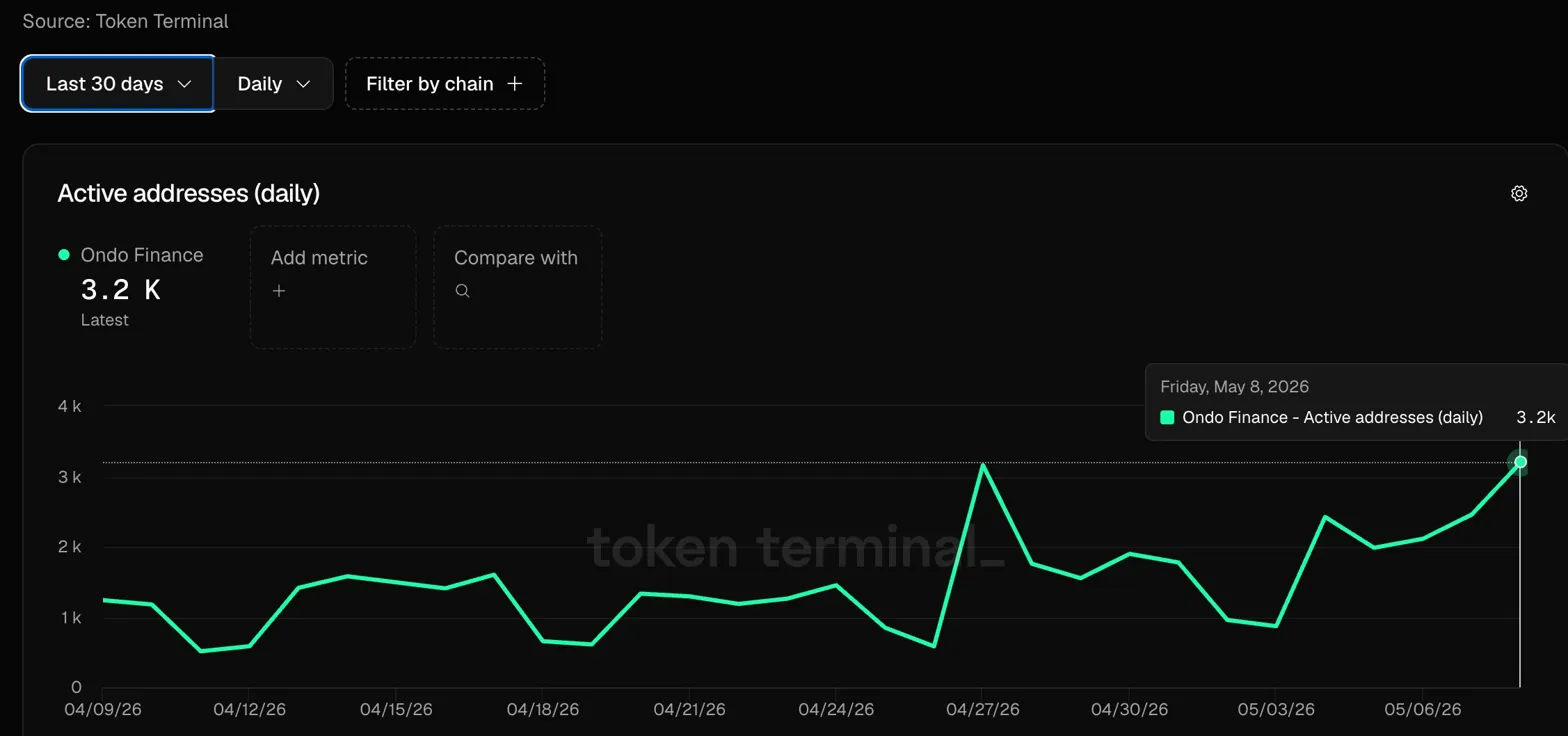This screenshot has width=1568, height=736.
Task: Click the highlighted May 8 data point
Action: [x=1520, y=462]
